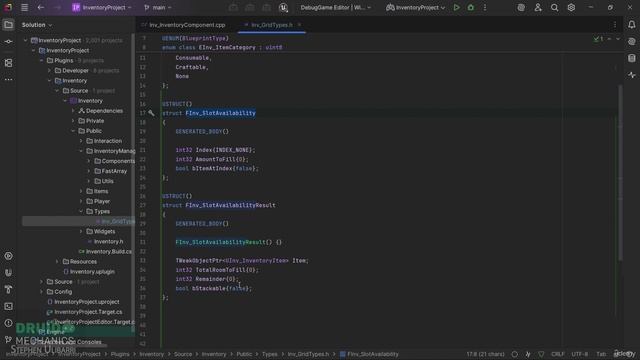The image size is (640, 360).
Task: Collapse the Plugins folder
Action: tap(42, 60)
